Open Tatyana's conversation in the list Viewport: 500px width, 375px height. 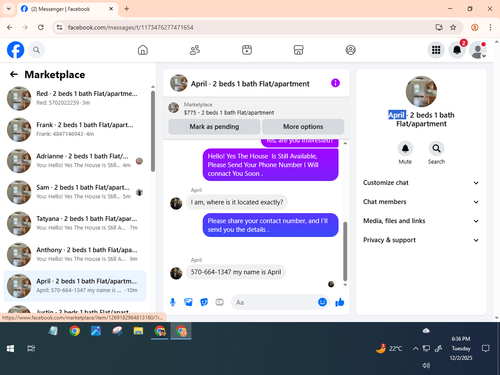(75, 223)
